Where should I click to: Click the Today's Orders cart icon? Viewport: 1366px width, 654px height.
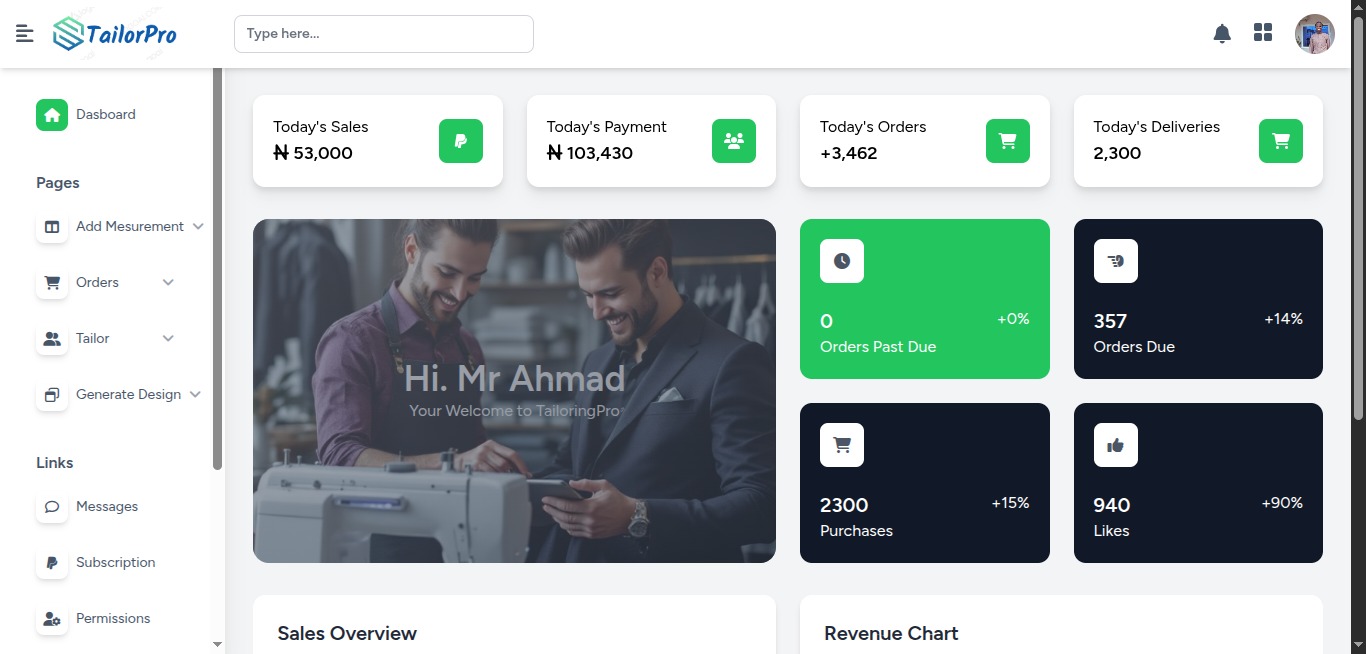(x=1008, y=141)
